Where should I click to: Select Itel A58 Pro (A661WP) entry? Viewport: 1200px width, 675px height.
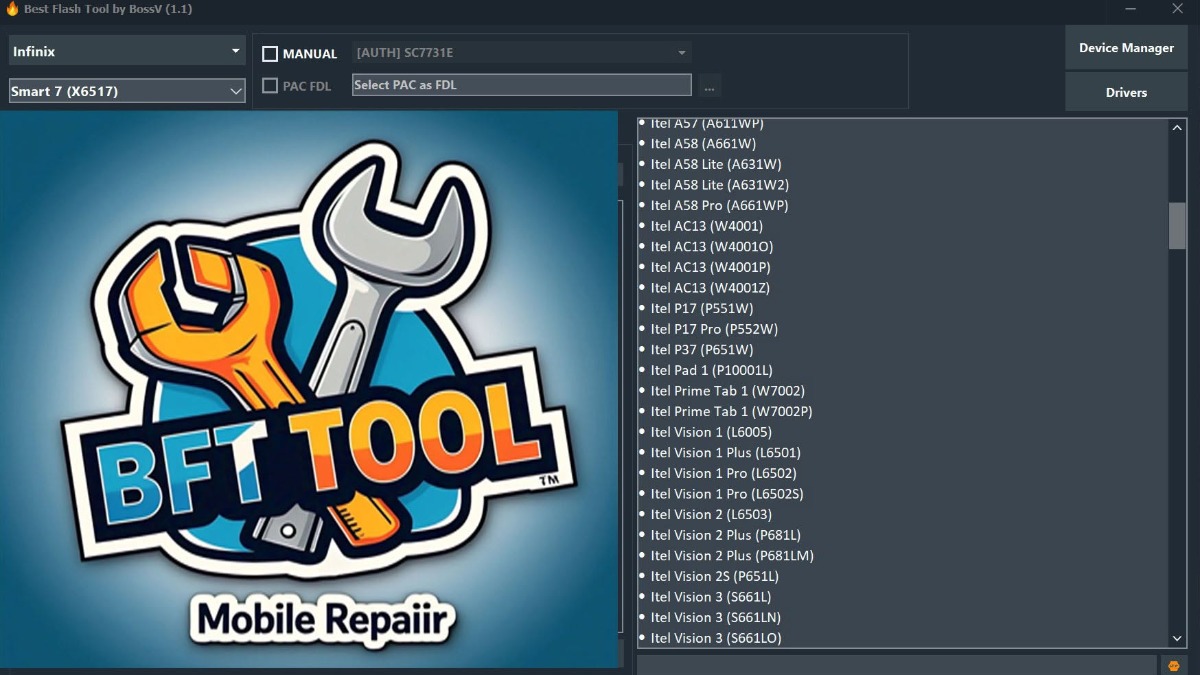(x=719, y=205)
